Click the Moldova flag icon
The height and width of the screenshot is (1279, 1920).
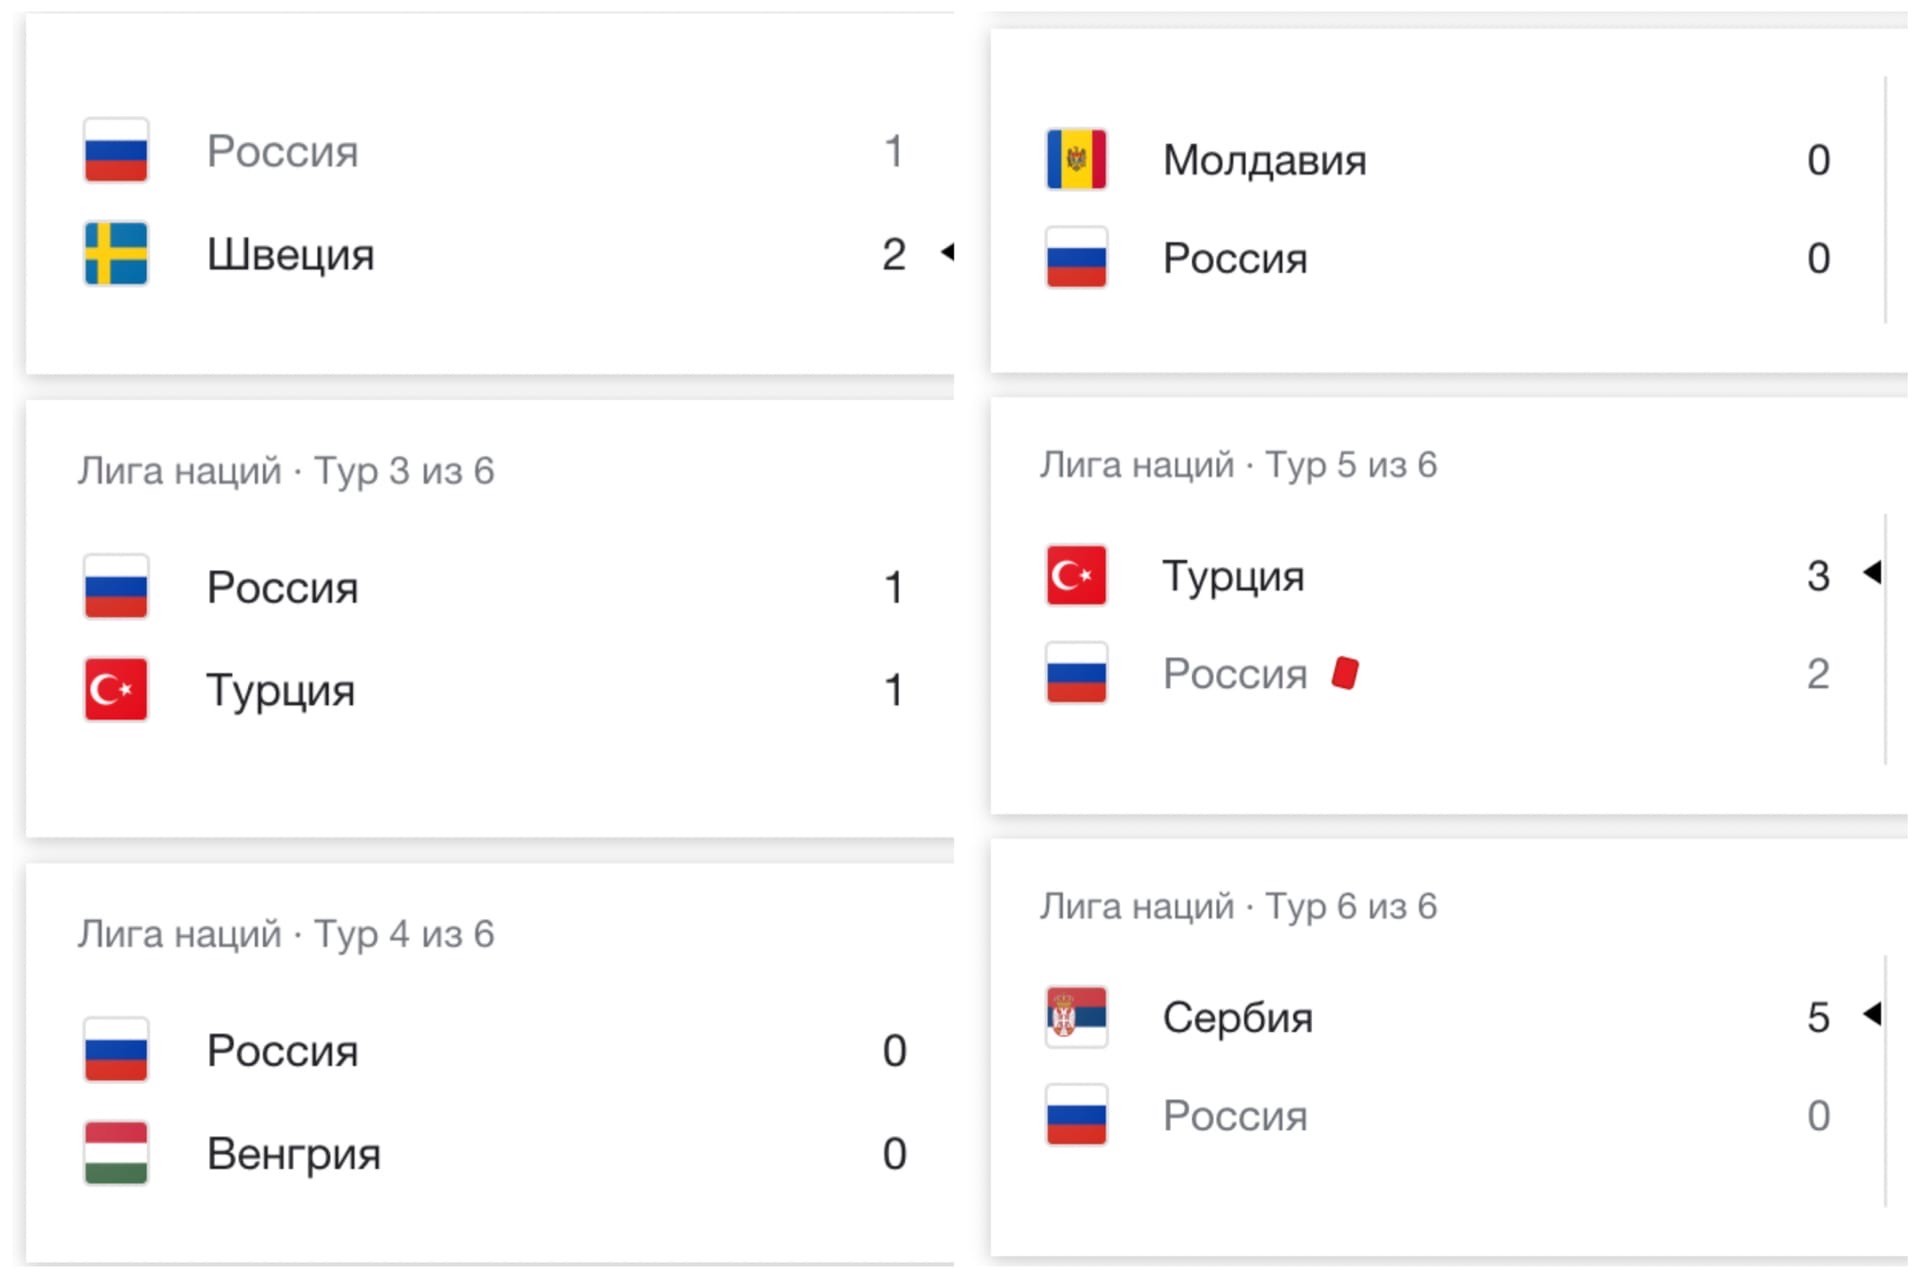(x=1076, y=159)
